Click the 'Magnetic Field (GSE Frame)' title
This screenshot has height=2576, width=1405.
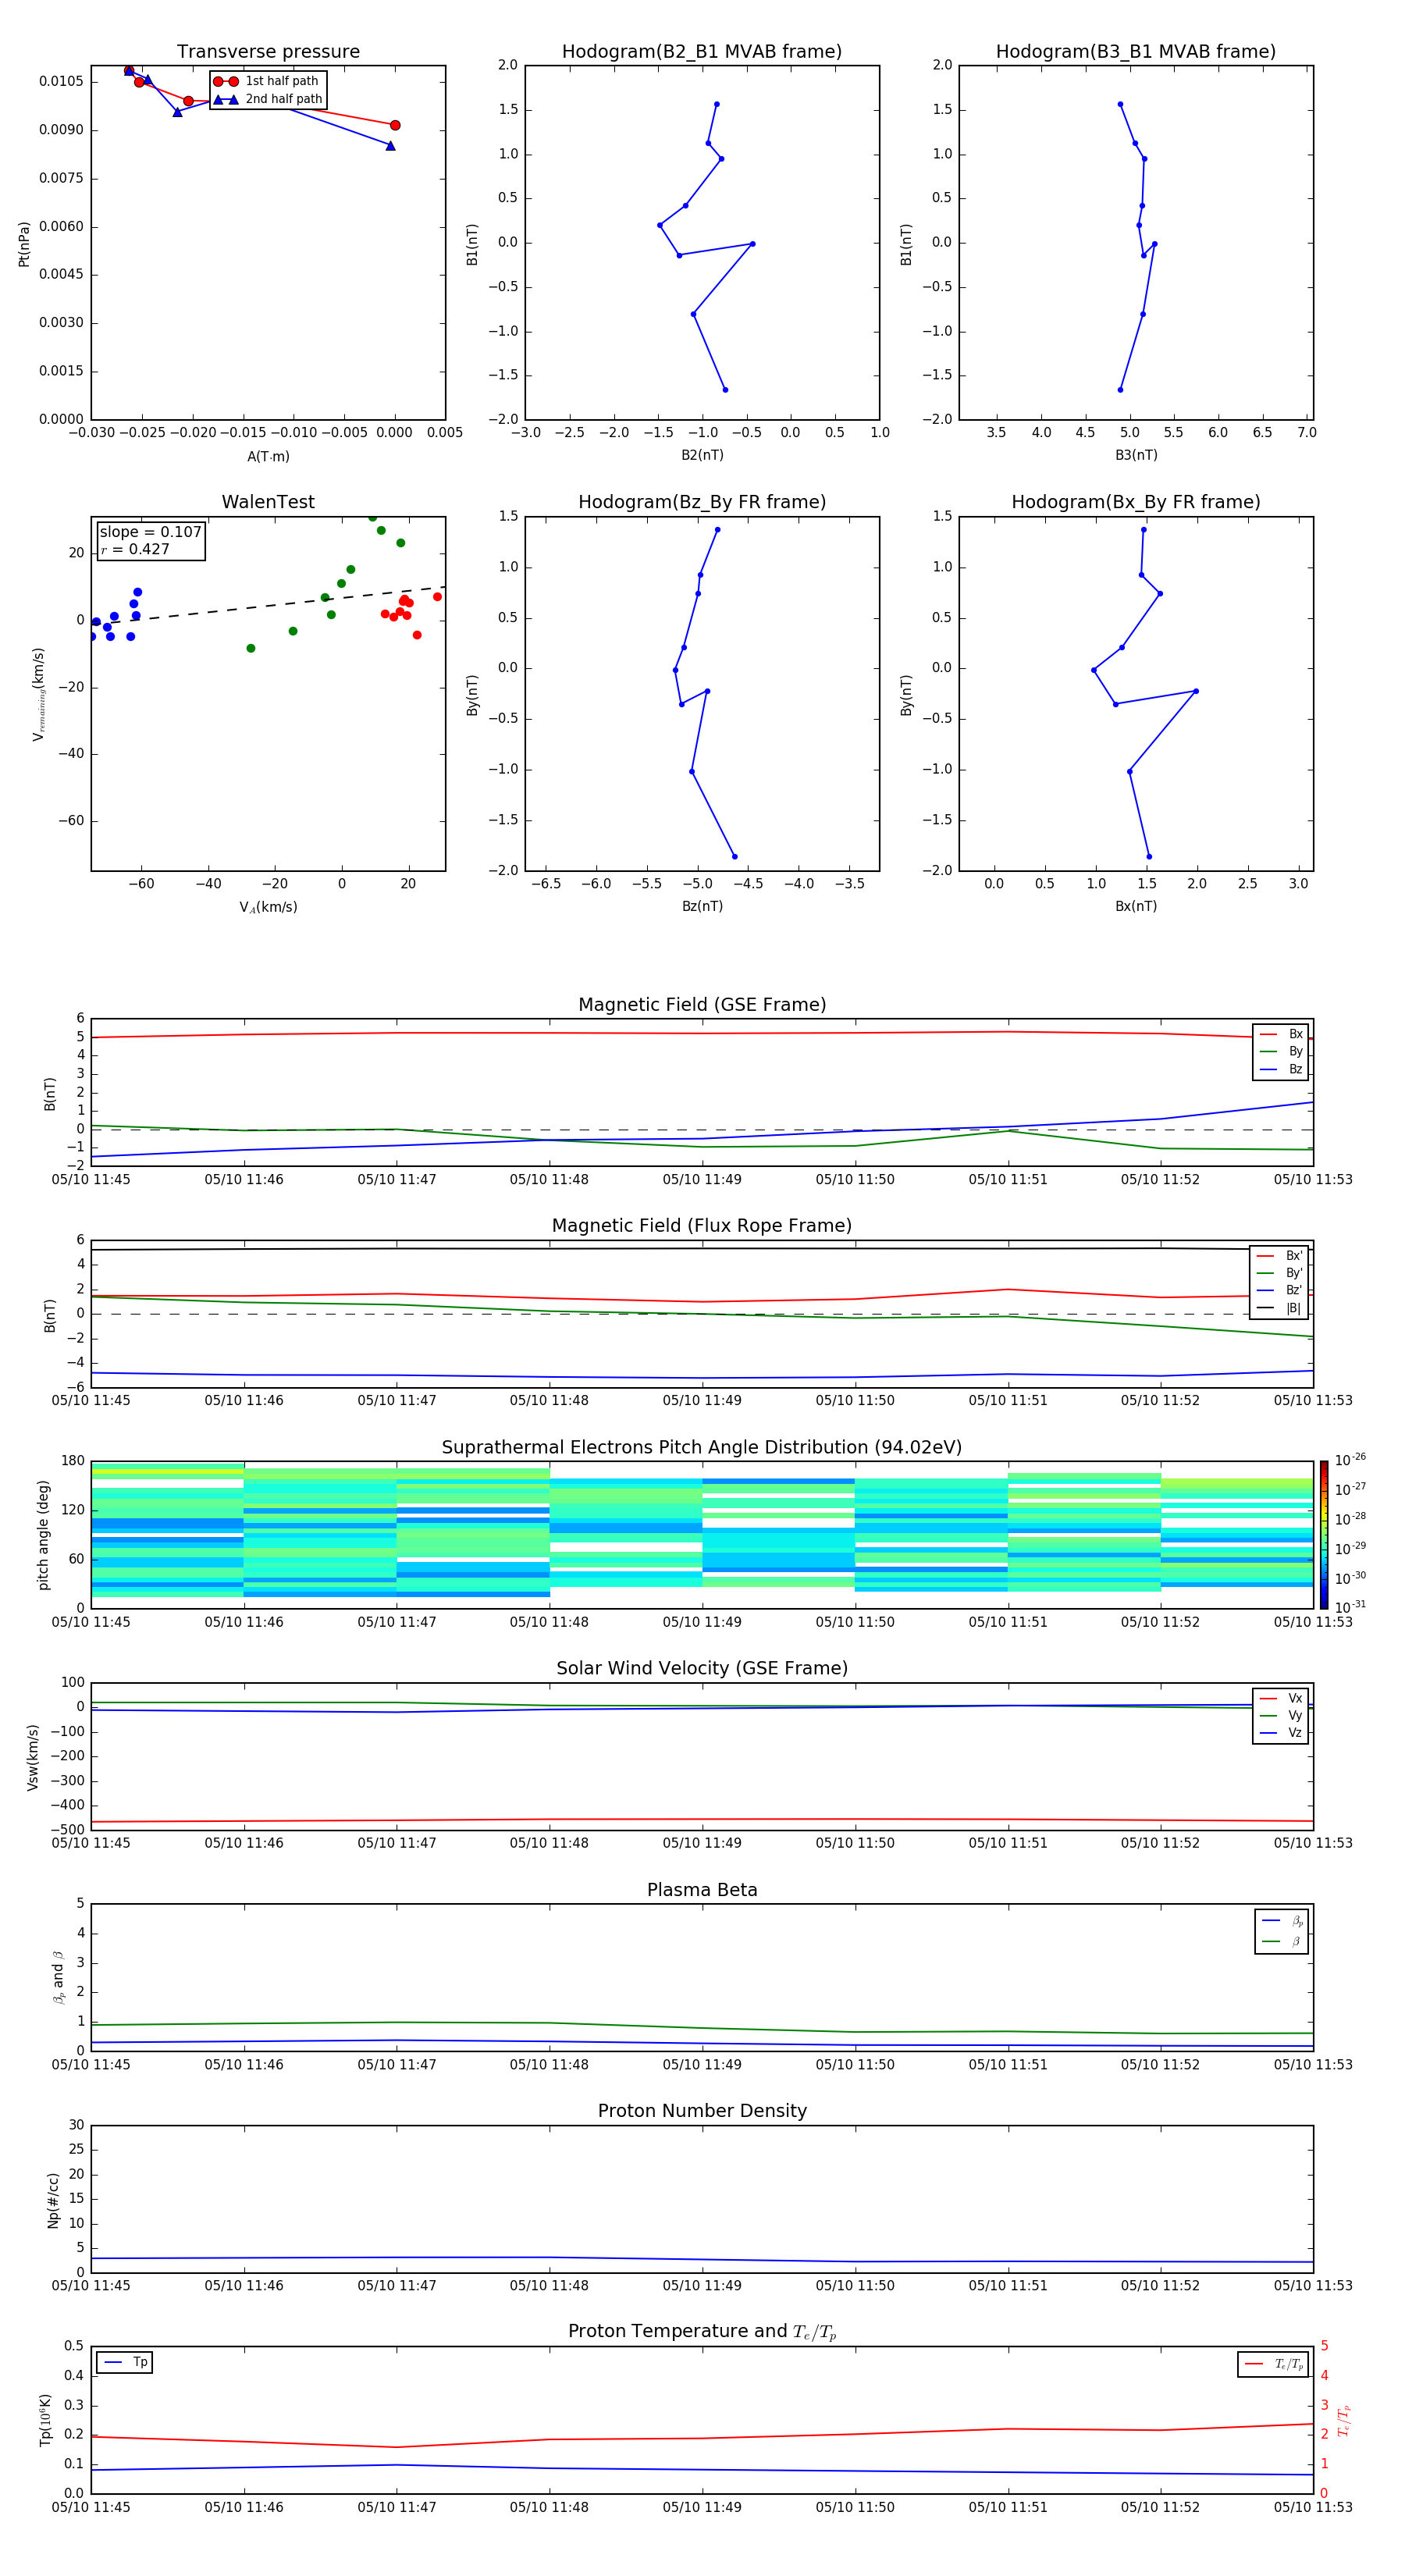[x=702, y=1005]
